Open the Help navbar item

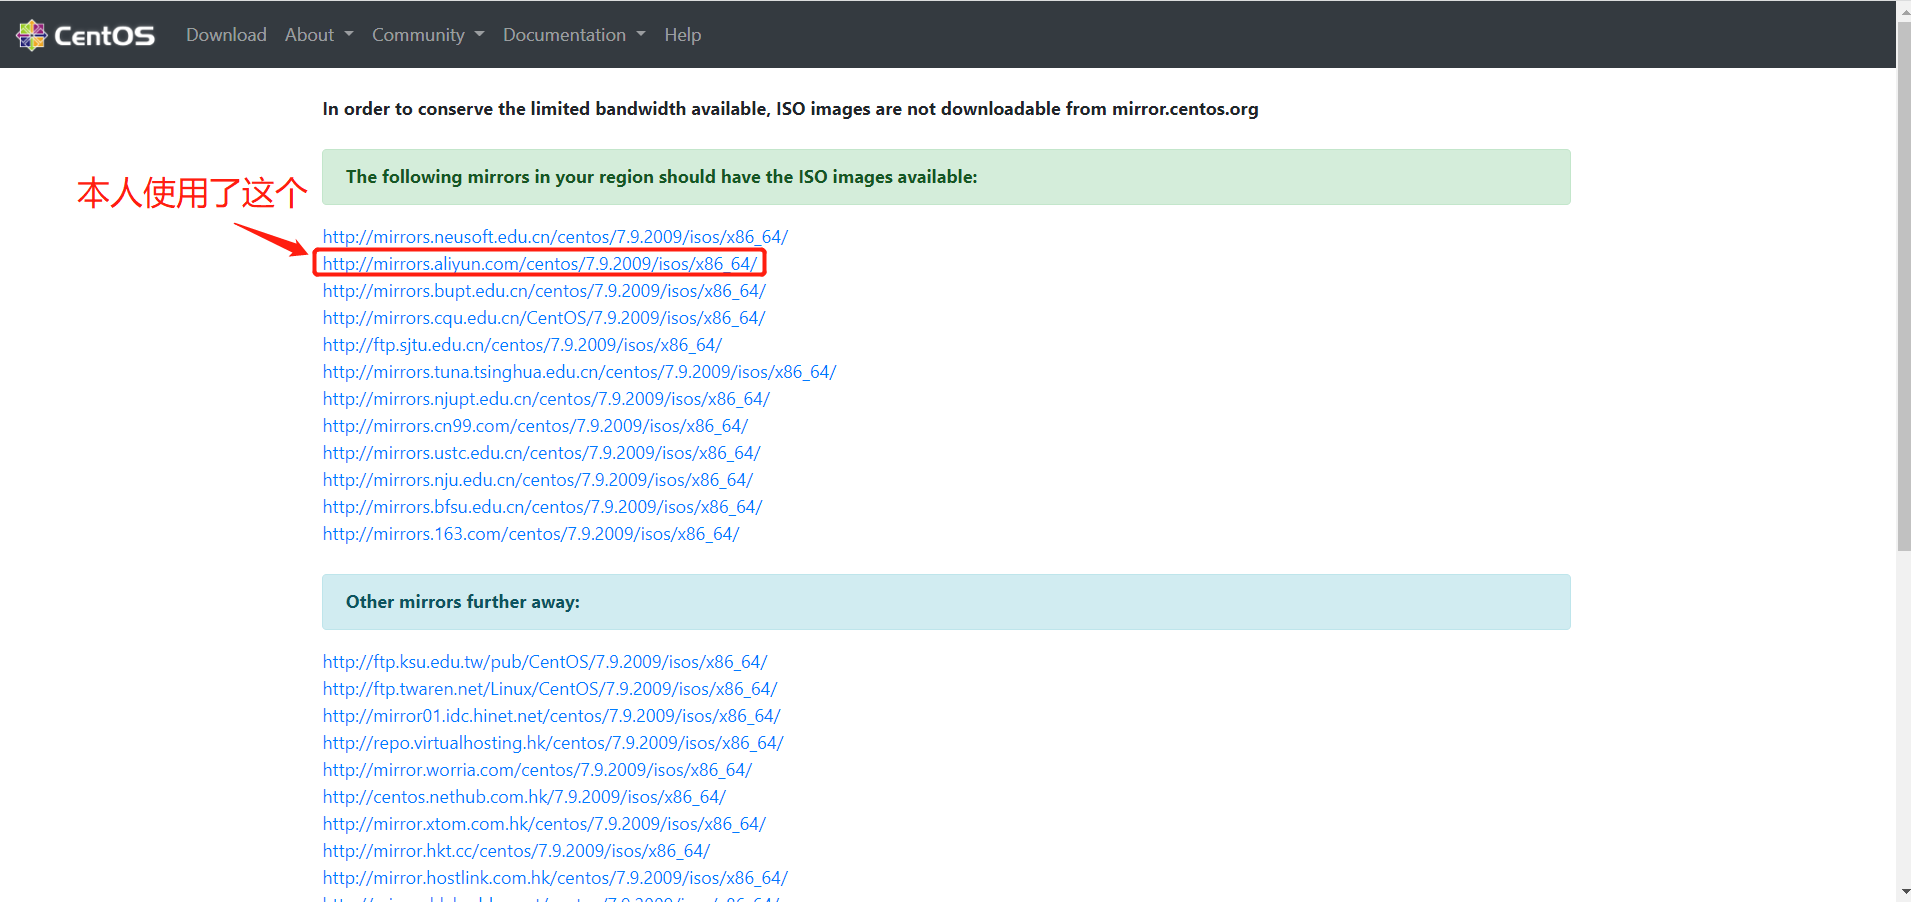point(683,35)
